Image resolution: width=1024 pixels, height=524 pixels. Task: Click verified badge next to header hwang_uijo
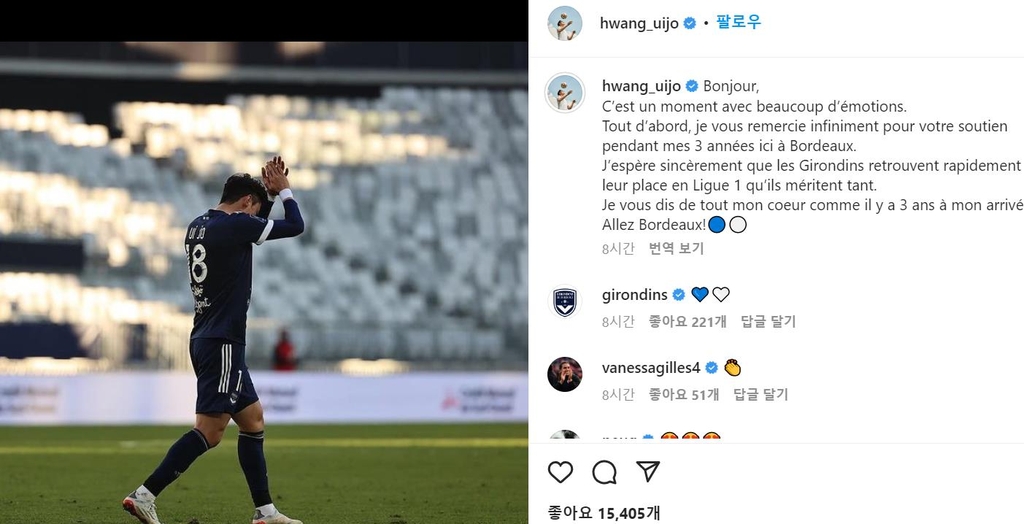pyautogui.click(x=690, y=24)
